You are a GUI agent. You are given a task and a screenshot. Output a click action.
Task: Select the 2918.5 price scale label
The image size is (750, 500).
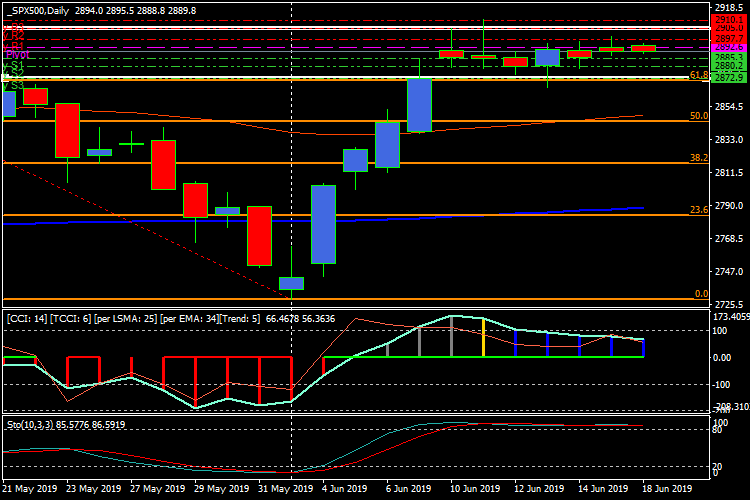pos(728,7)
